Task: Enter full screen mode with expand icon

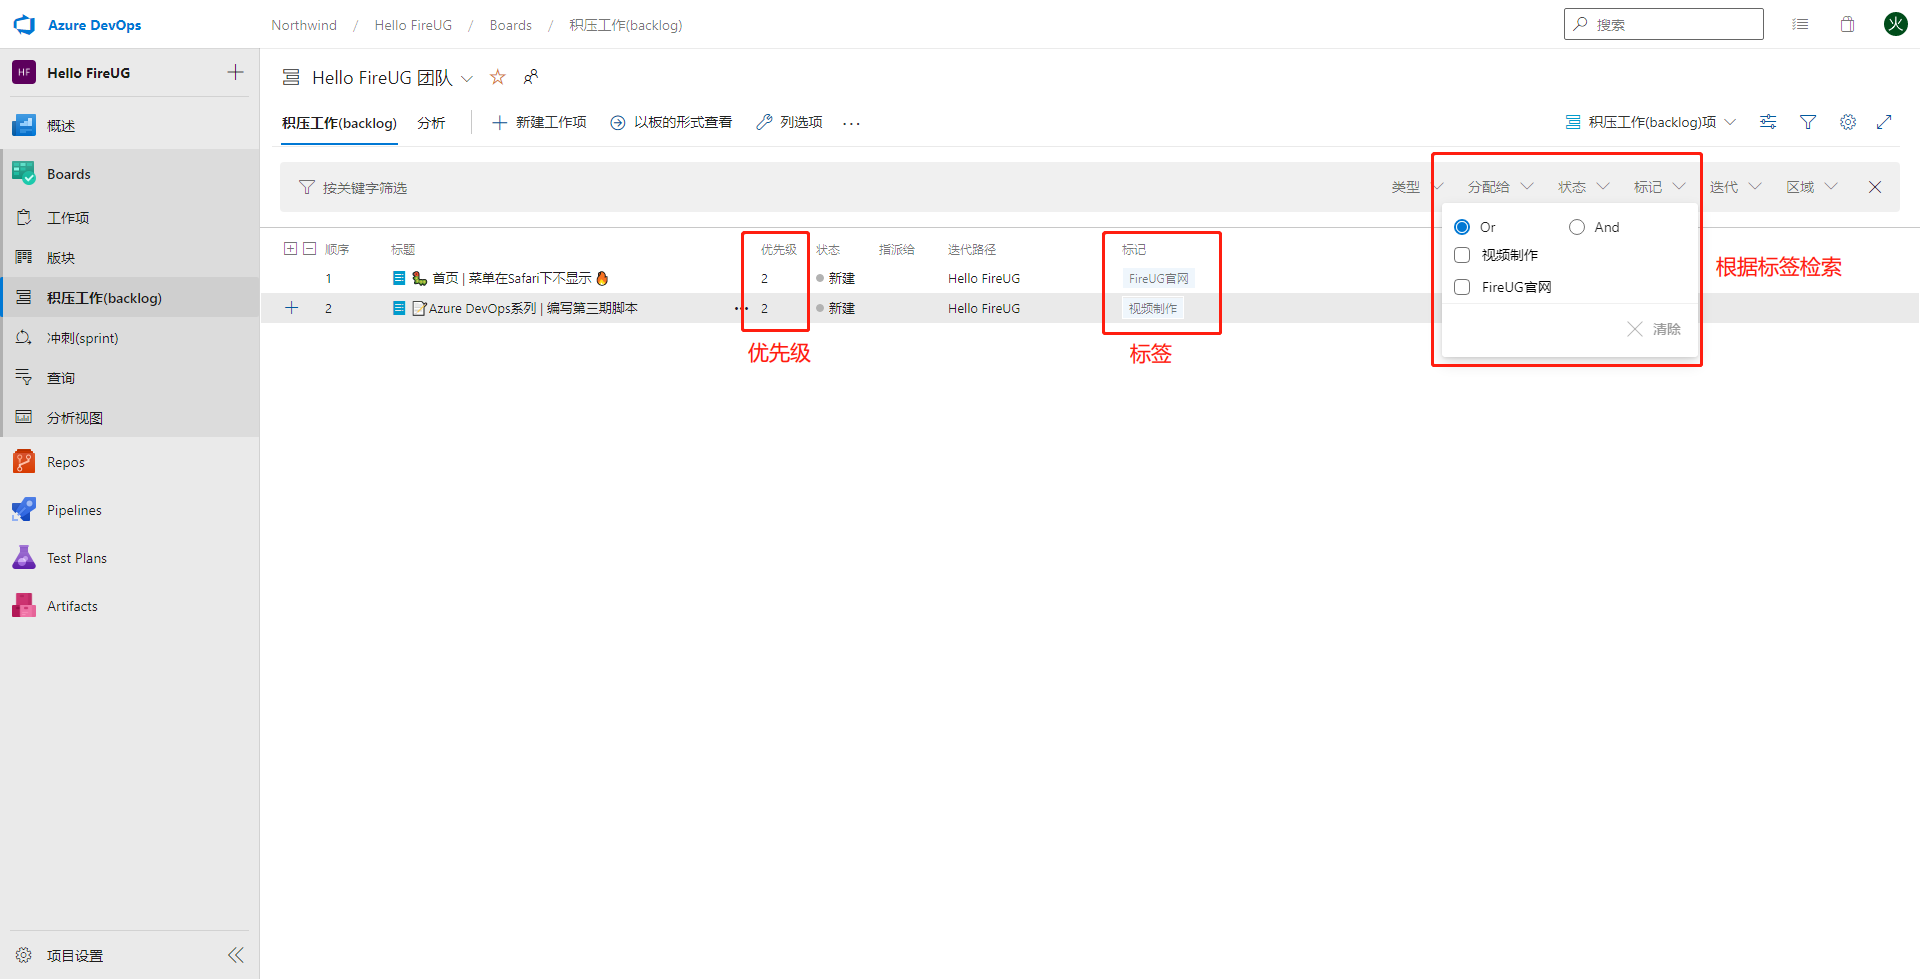Action: [x=1884, y=122]
